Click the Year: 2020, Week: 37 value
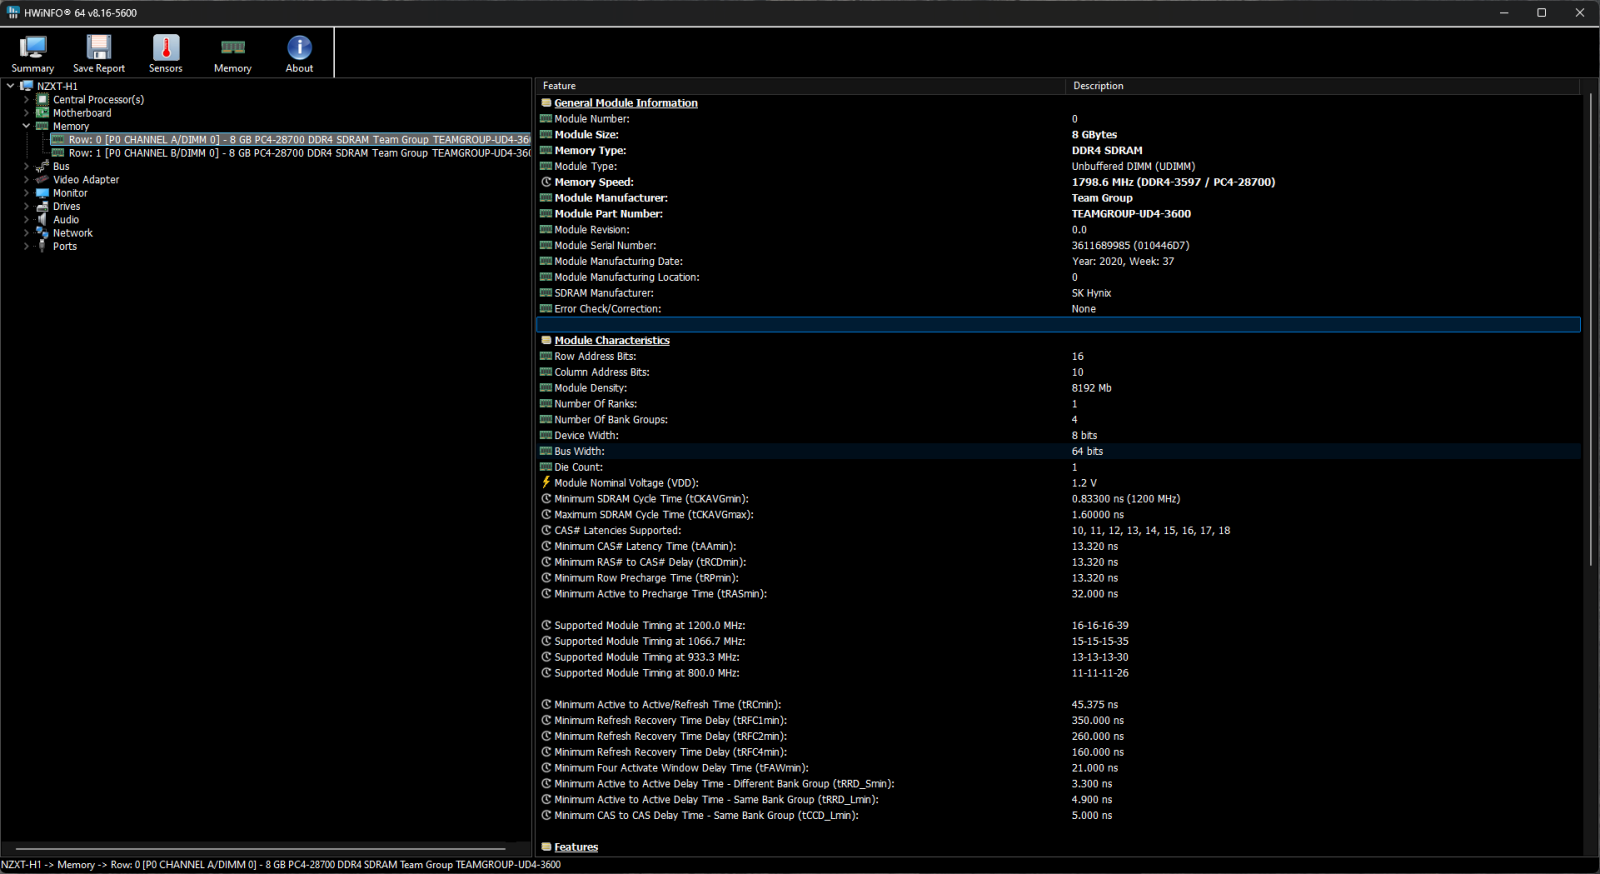Image resolution: width=1600 pixels, height=874 pixels. point(1123,261)
